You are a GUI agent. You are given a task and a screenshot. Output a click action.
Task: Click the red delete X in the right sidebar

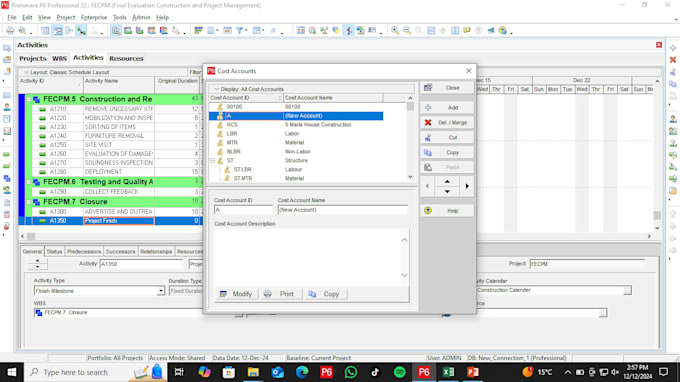coord(673,60)
